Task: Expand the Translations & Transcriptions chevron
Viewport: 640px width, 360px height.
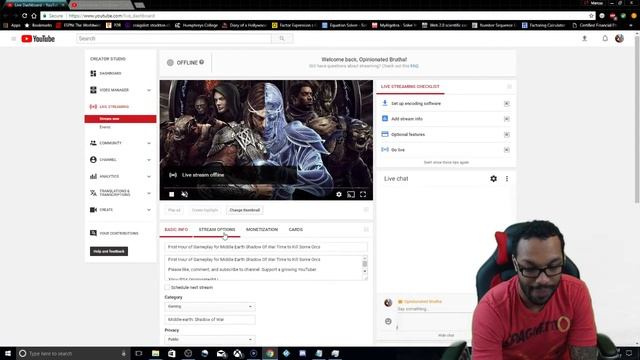Action: pos(149,193)
